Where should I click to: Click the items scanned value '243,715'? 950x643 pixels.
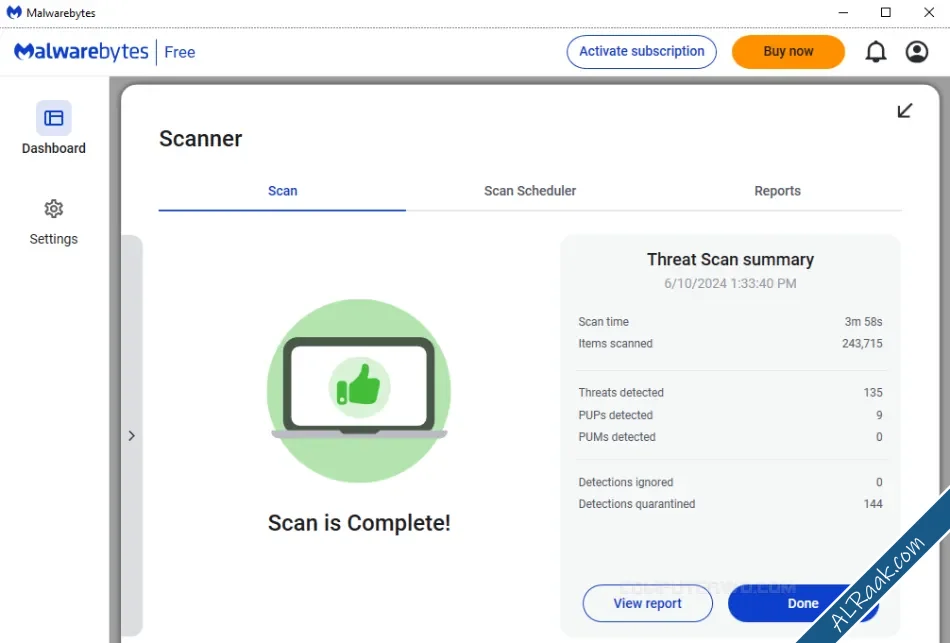click(862, 344)
